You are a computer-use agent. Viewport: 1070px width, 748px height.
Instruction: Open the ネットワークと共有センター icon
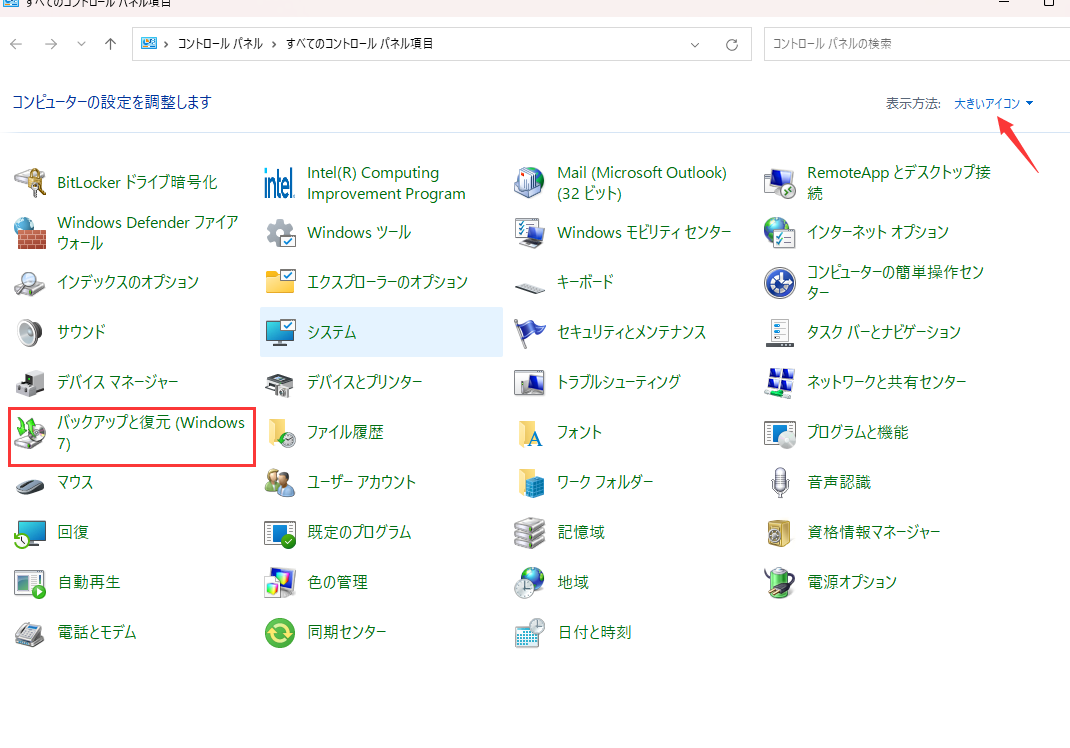pyautogui.click(x=779, y=382)
